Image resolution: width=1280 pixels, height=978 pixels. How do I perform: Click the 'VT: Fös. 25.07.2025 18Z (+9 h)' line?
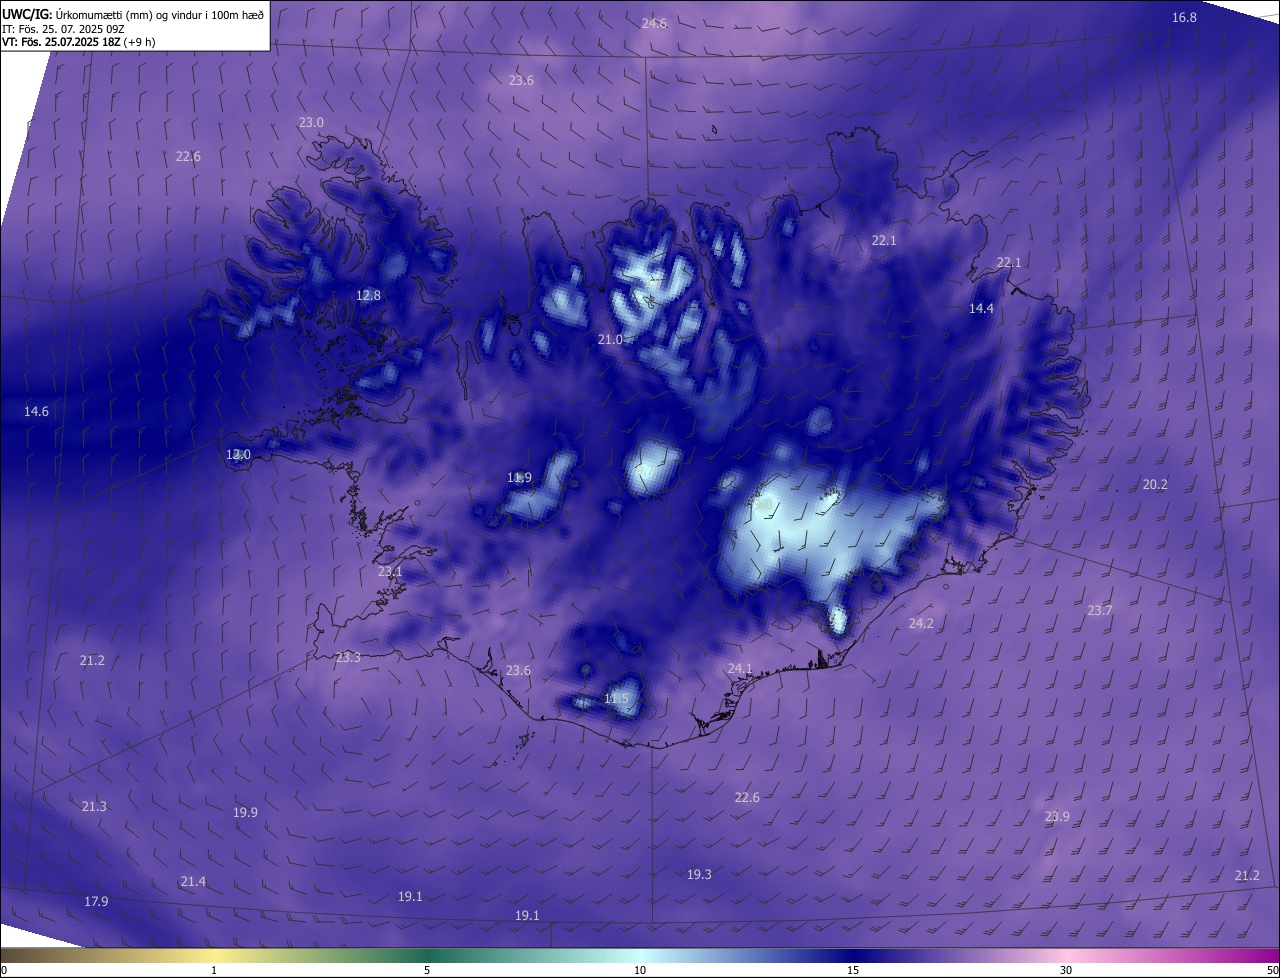(x=79, y=42)
